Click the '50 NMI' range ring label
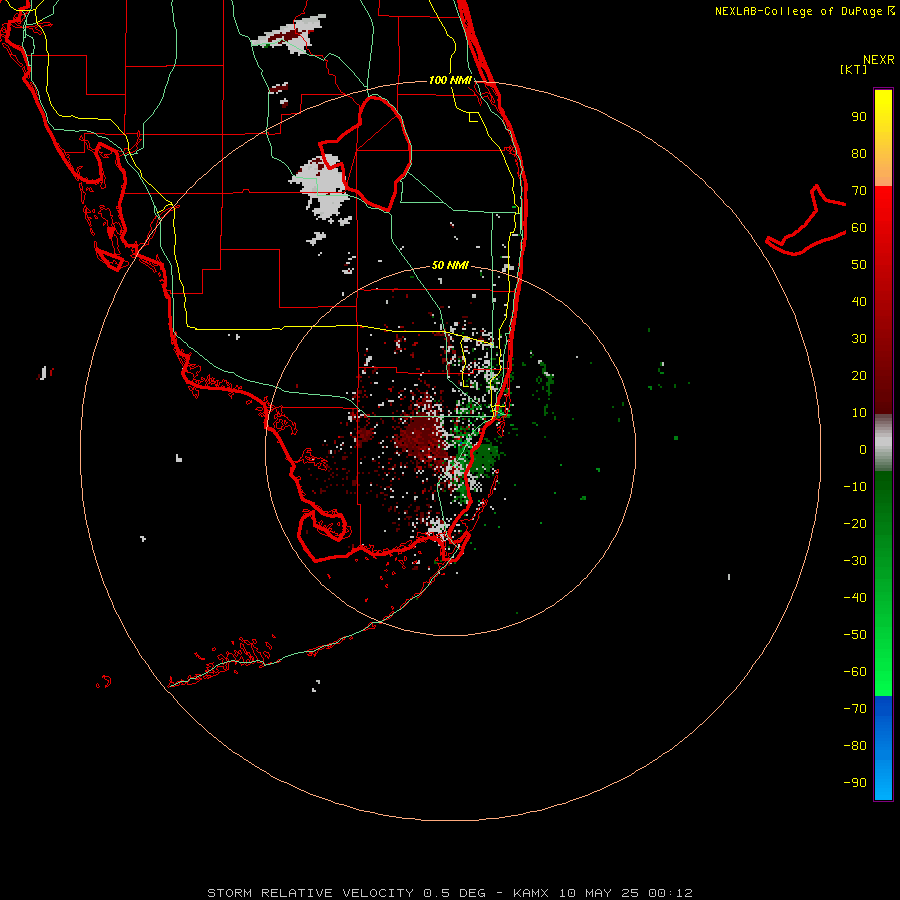Image resolution: width=900 pixels, height=900 pixels. 450,265
